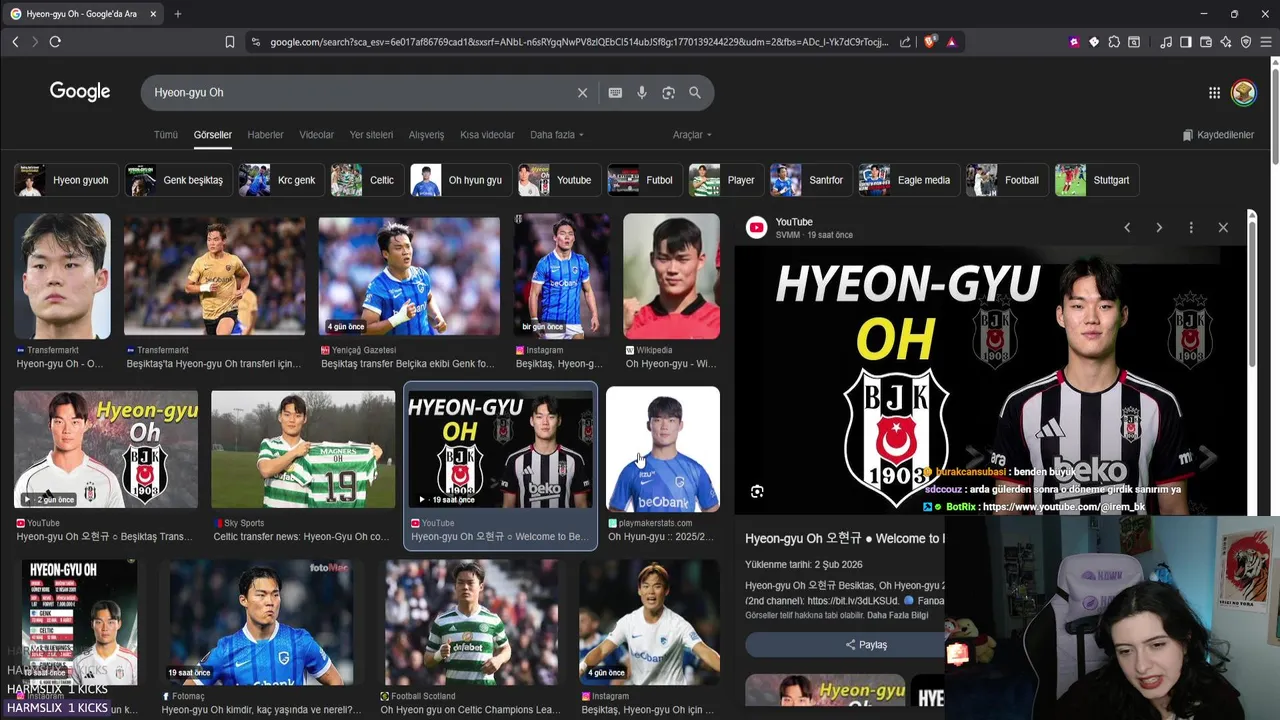The height and width of the screenshot is (720, 1280).
Task: Open the Alışveriş tab
Action: tap(427, 135)
